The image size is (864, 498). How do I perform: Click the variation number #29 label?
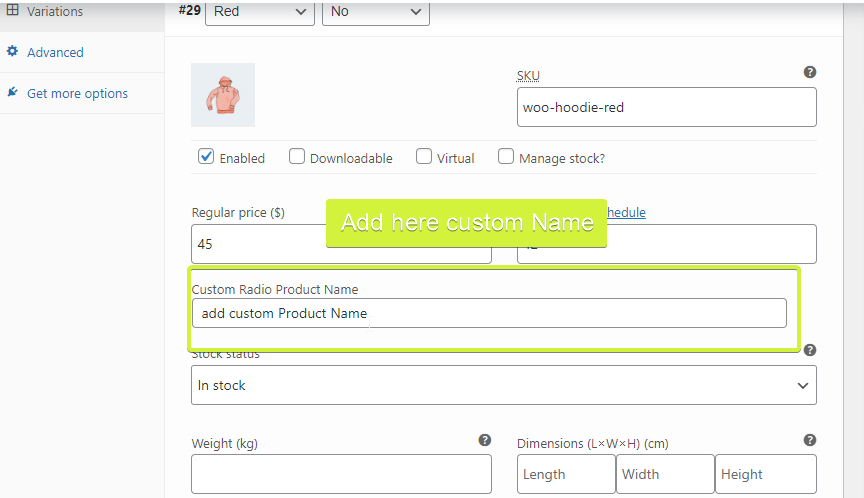pyautogui.click(x=190, y=10)
